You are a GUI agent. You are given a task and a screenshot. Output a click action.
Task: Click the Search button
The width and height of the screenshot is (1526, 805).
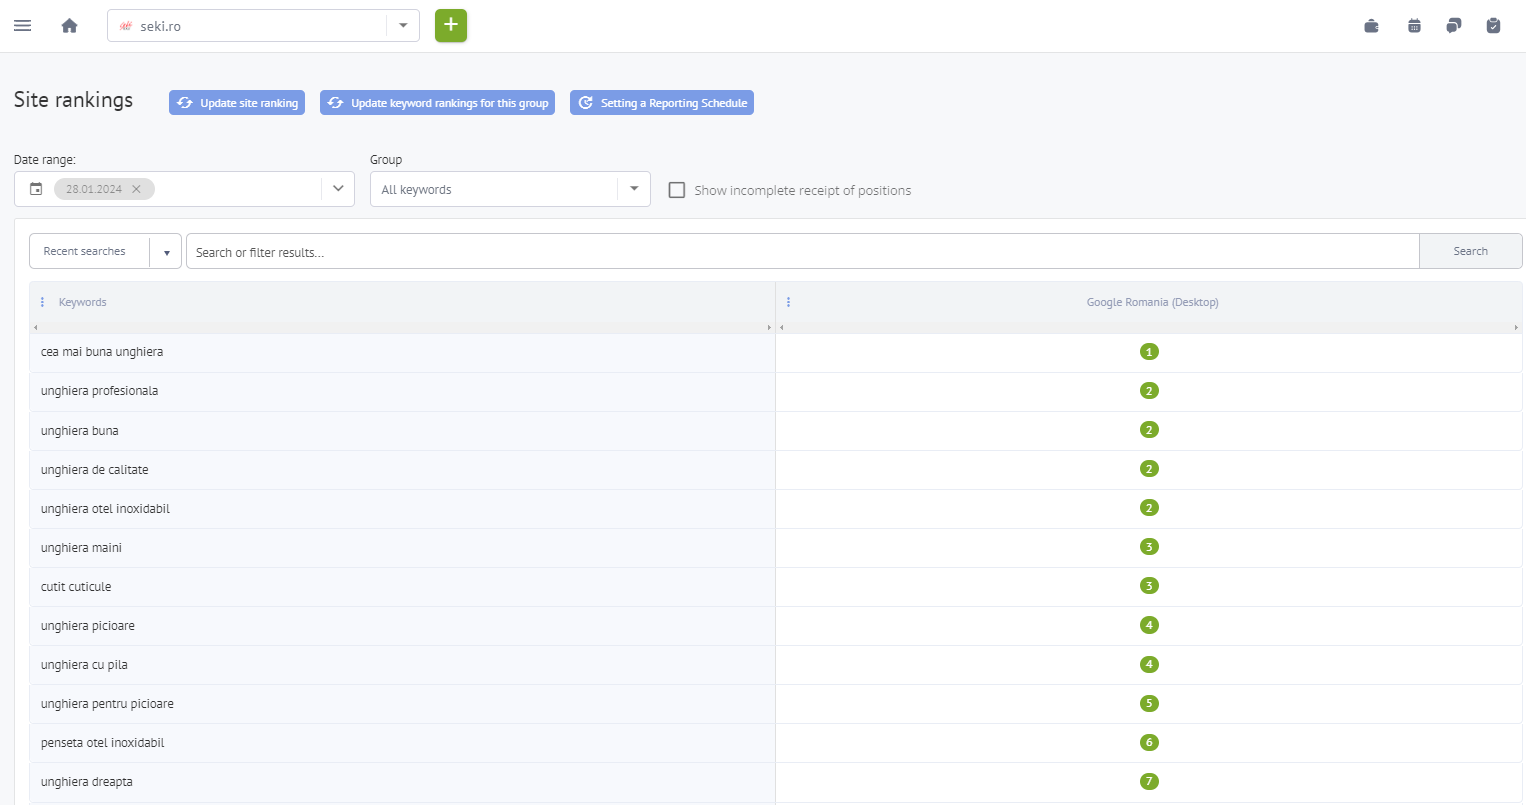1470,251
